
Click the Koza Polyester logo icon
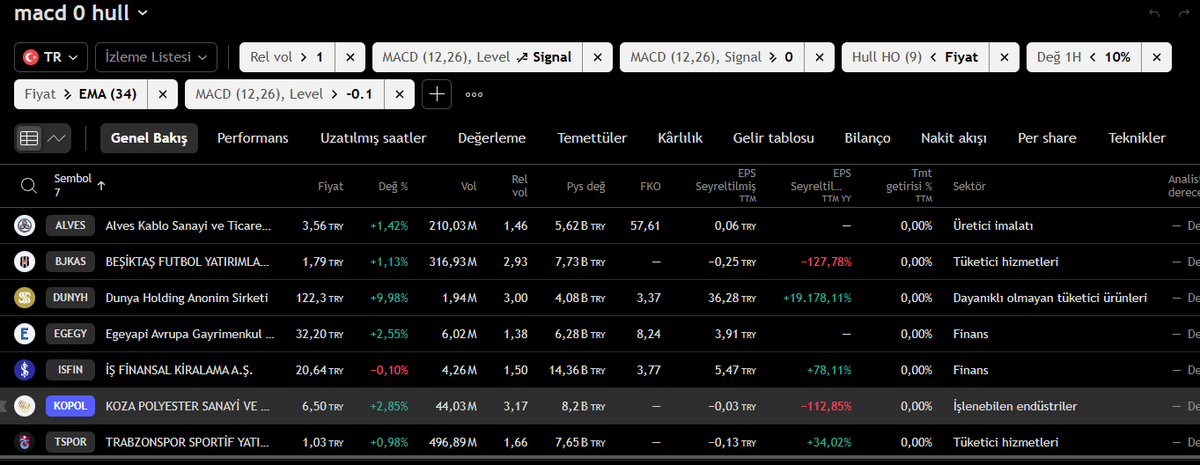pos(24,406)
